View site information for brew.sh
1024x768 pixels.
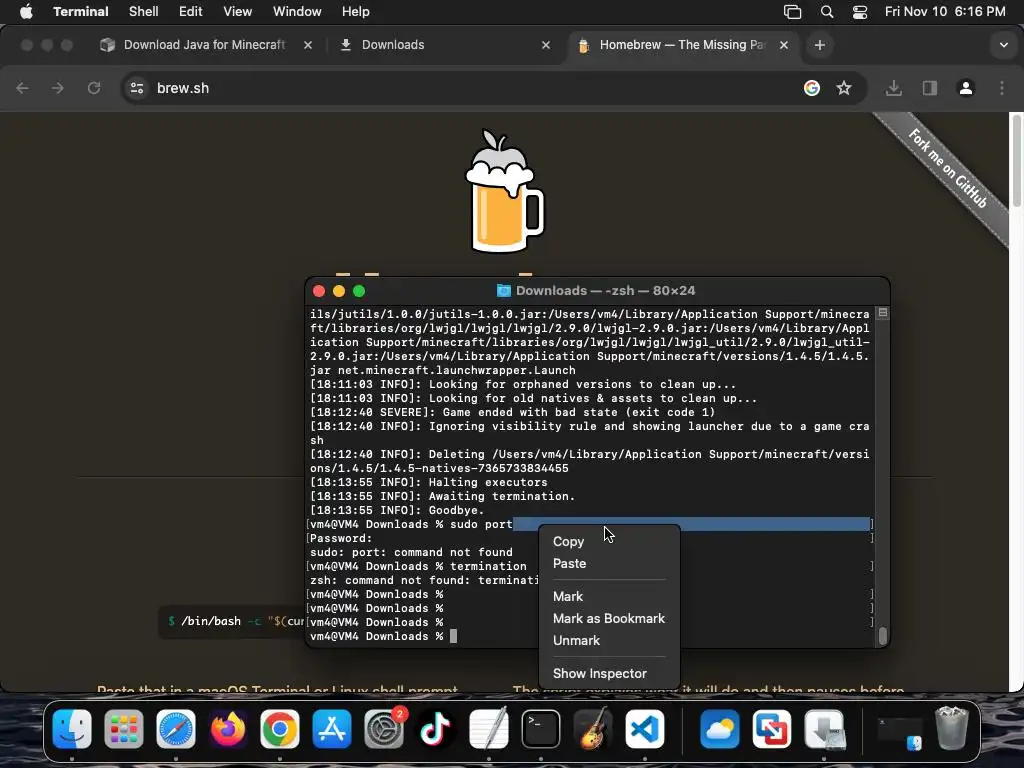[136, 88]
